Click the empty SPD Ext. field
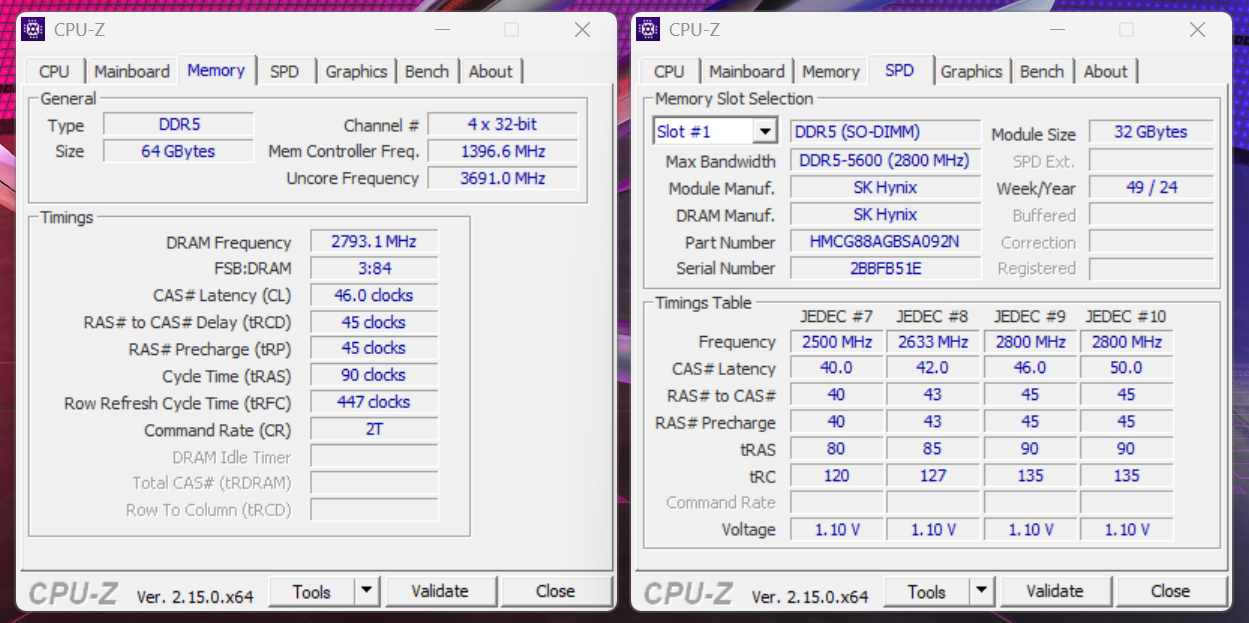 pos(1151,160)
